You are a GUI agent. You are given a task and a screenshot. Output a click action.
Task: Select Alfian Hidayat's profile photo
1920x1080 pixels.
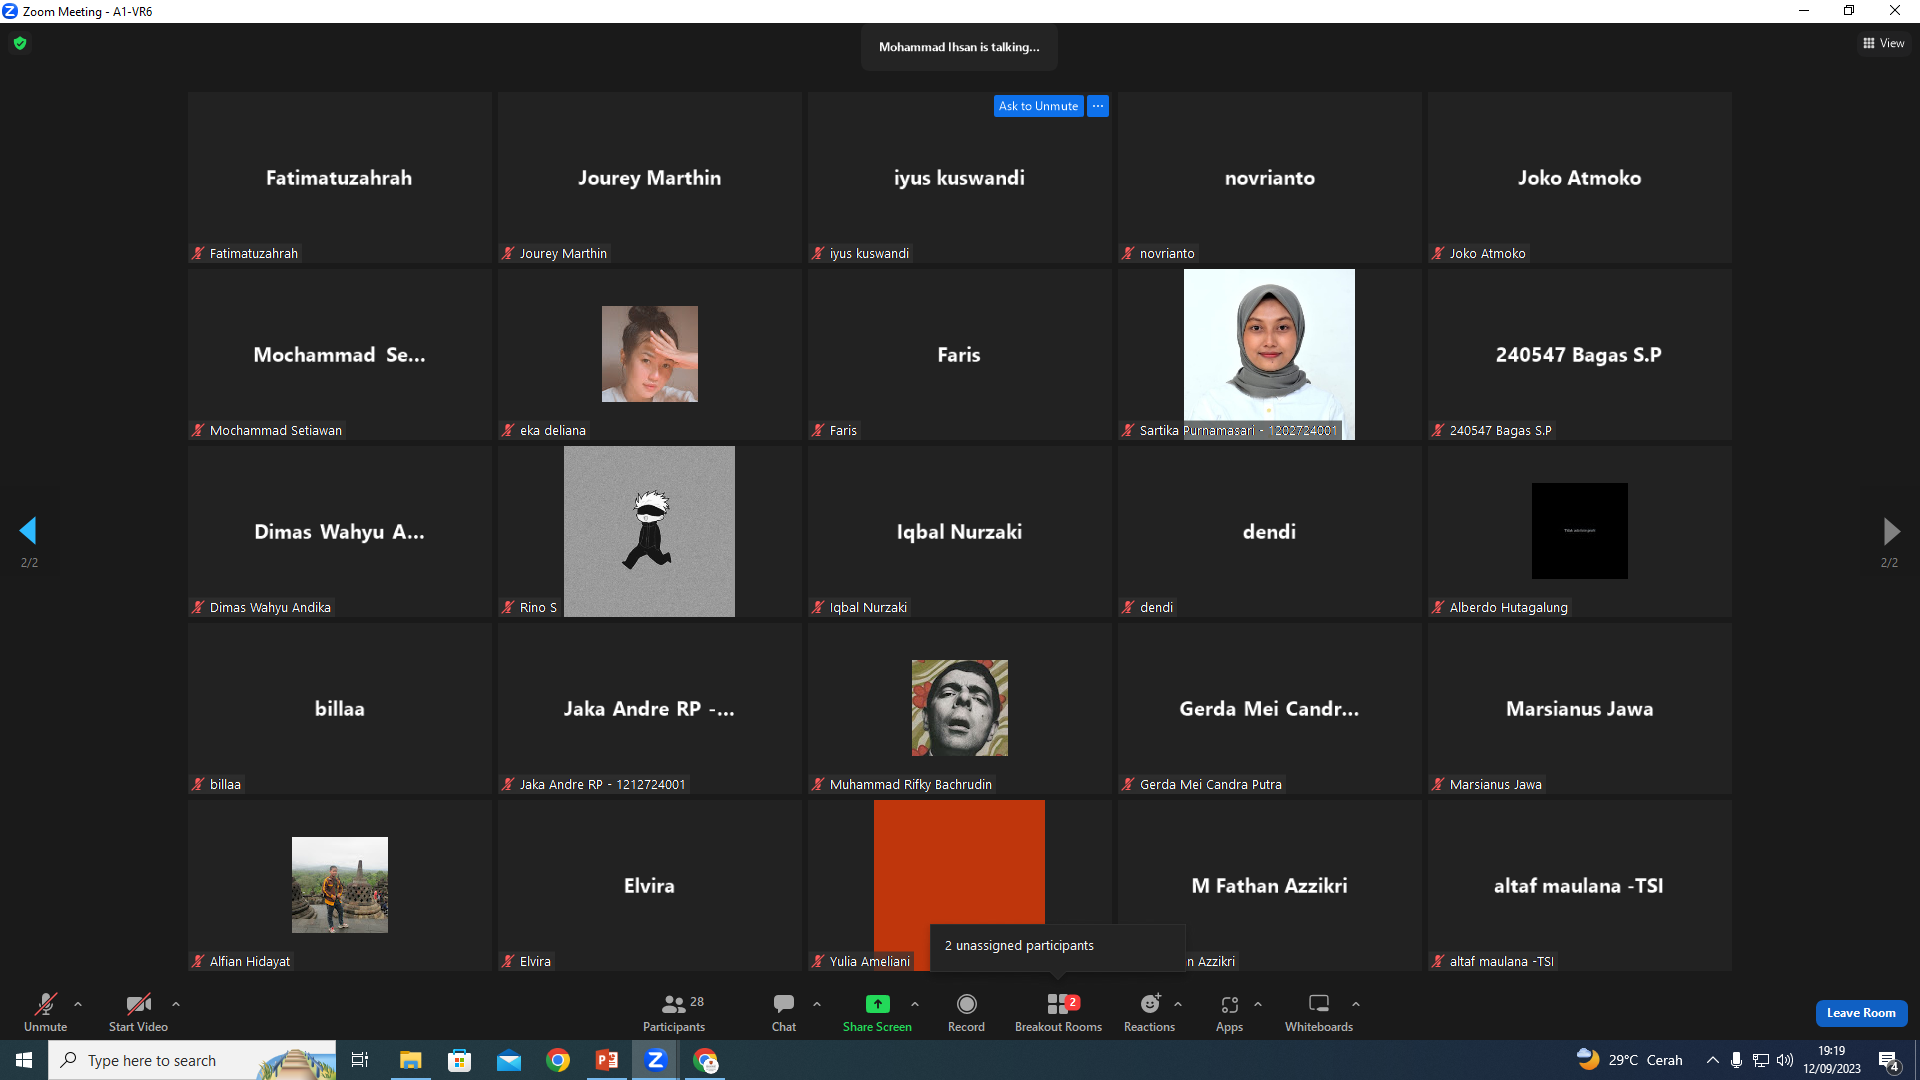tap(340, 885)
